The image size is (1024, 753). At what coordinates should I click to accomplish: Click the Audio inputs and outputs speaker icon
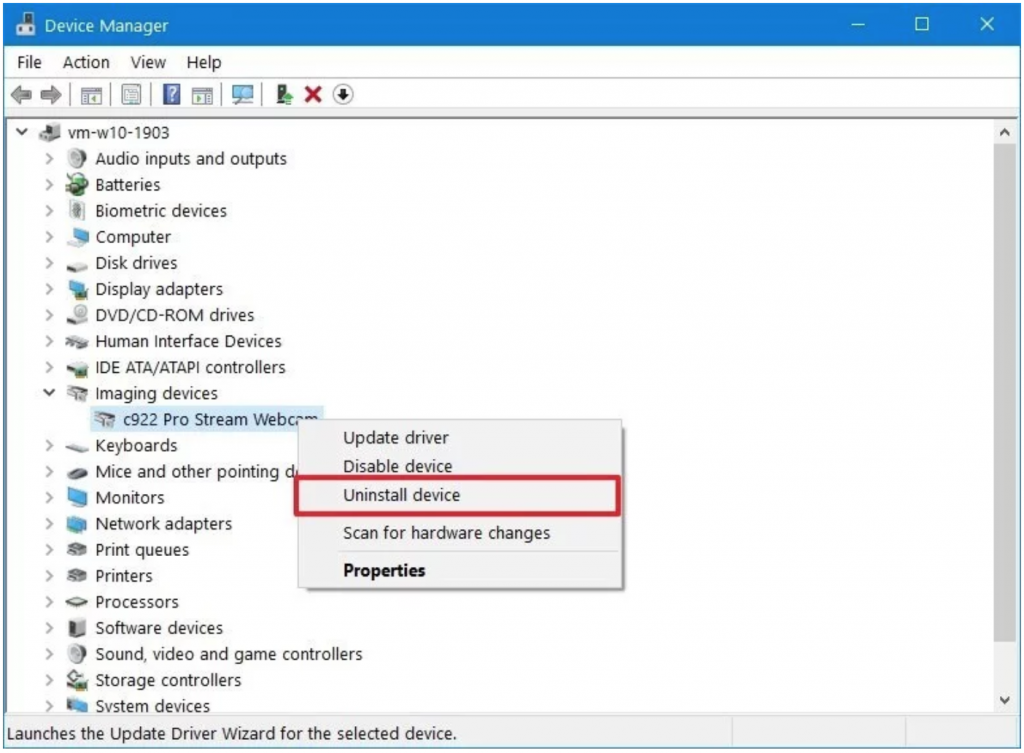[77, 158]
